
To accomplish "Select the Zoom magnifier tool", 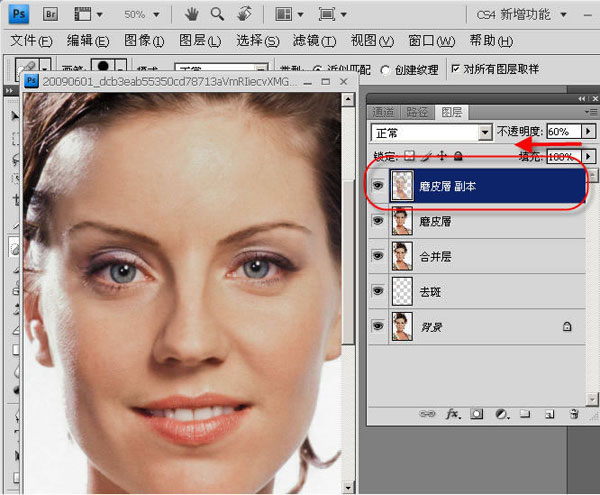I will point(217,15).
